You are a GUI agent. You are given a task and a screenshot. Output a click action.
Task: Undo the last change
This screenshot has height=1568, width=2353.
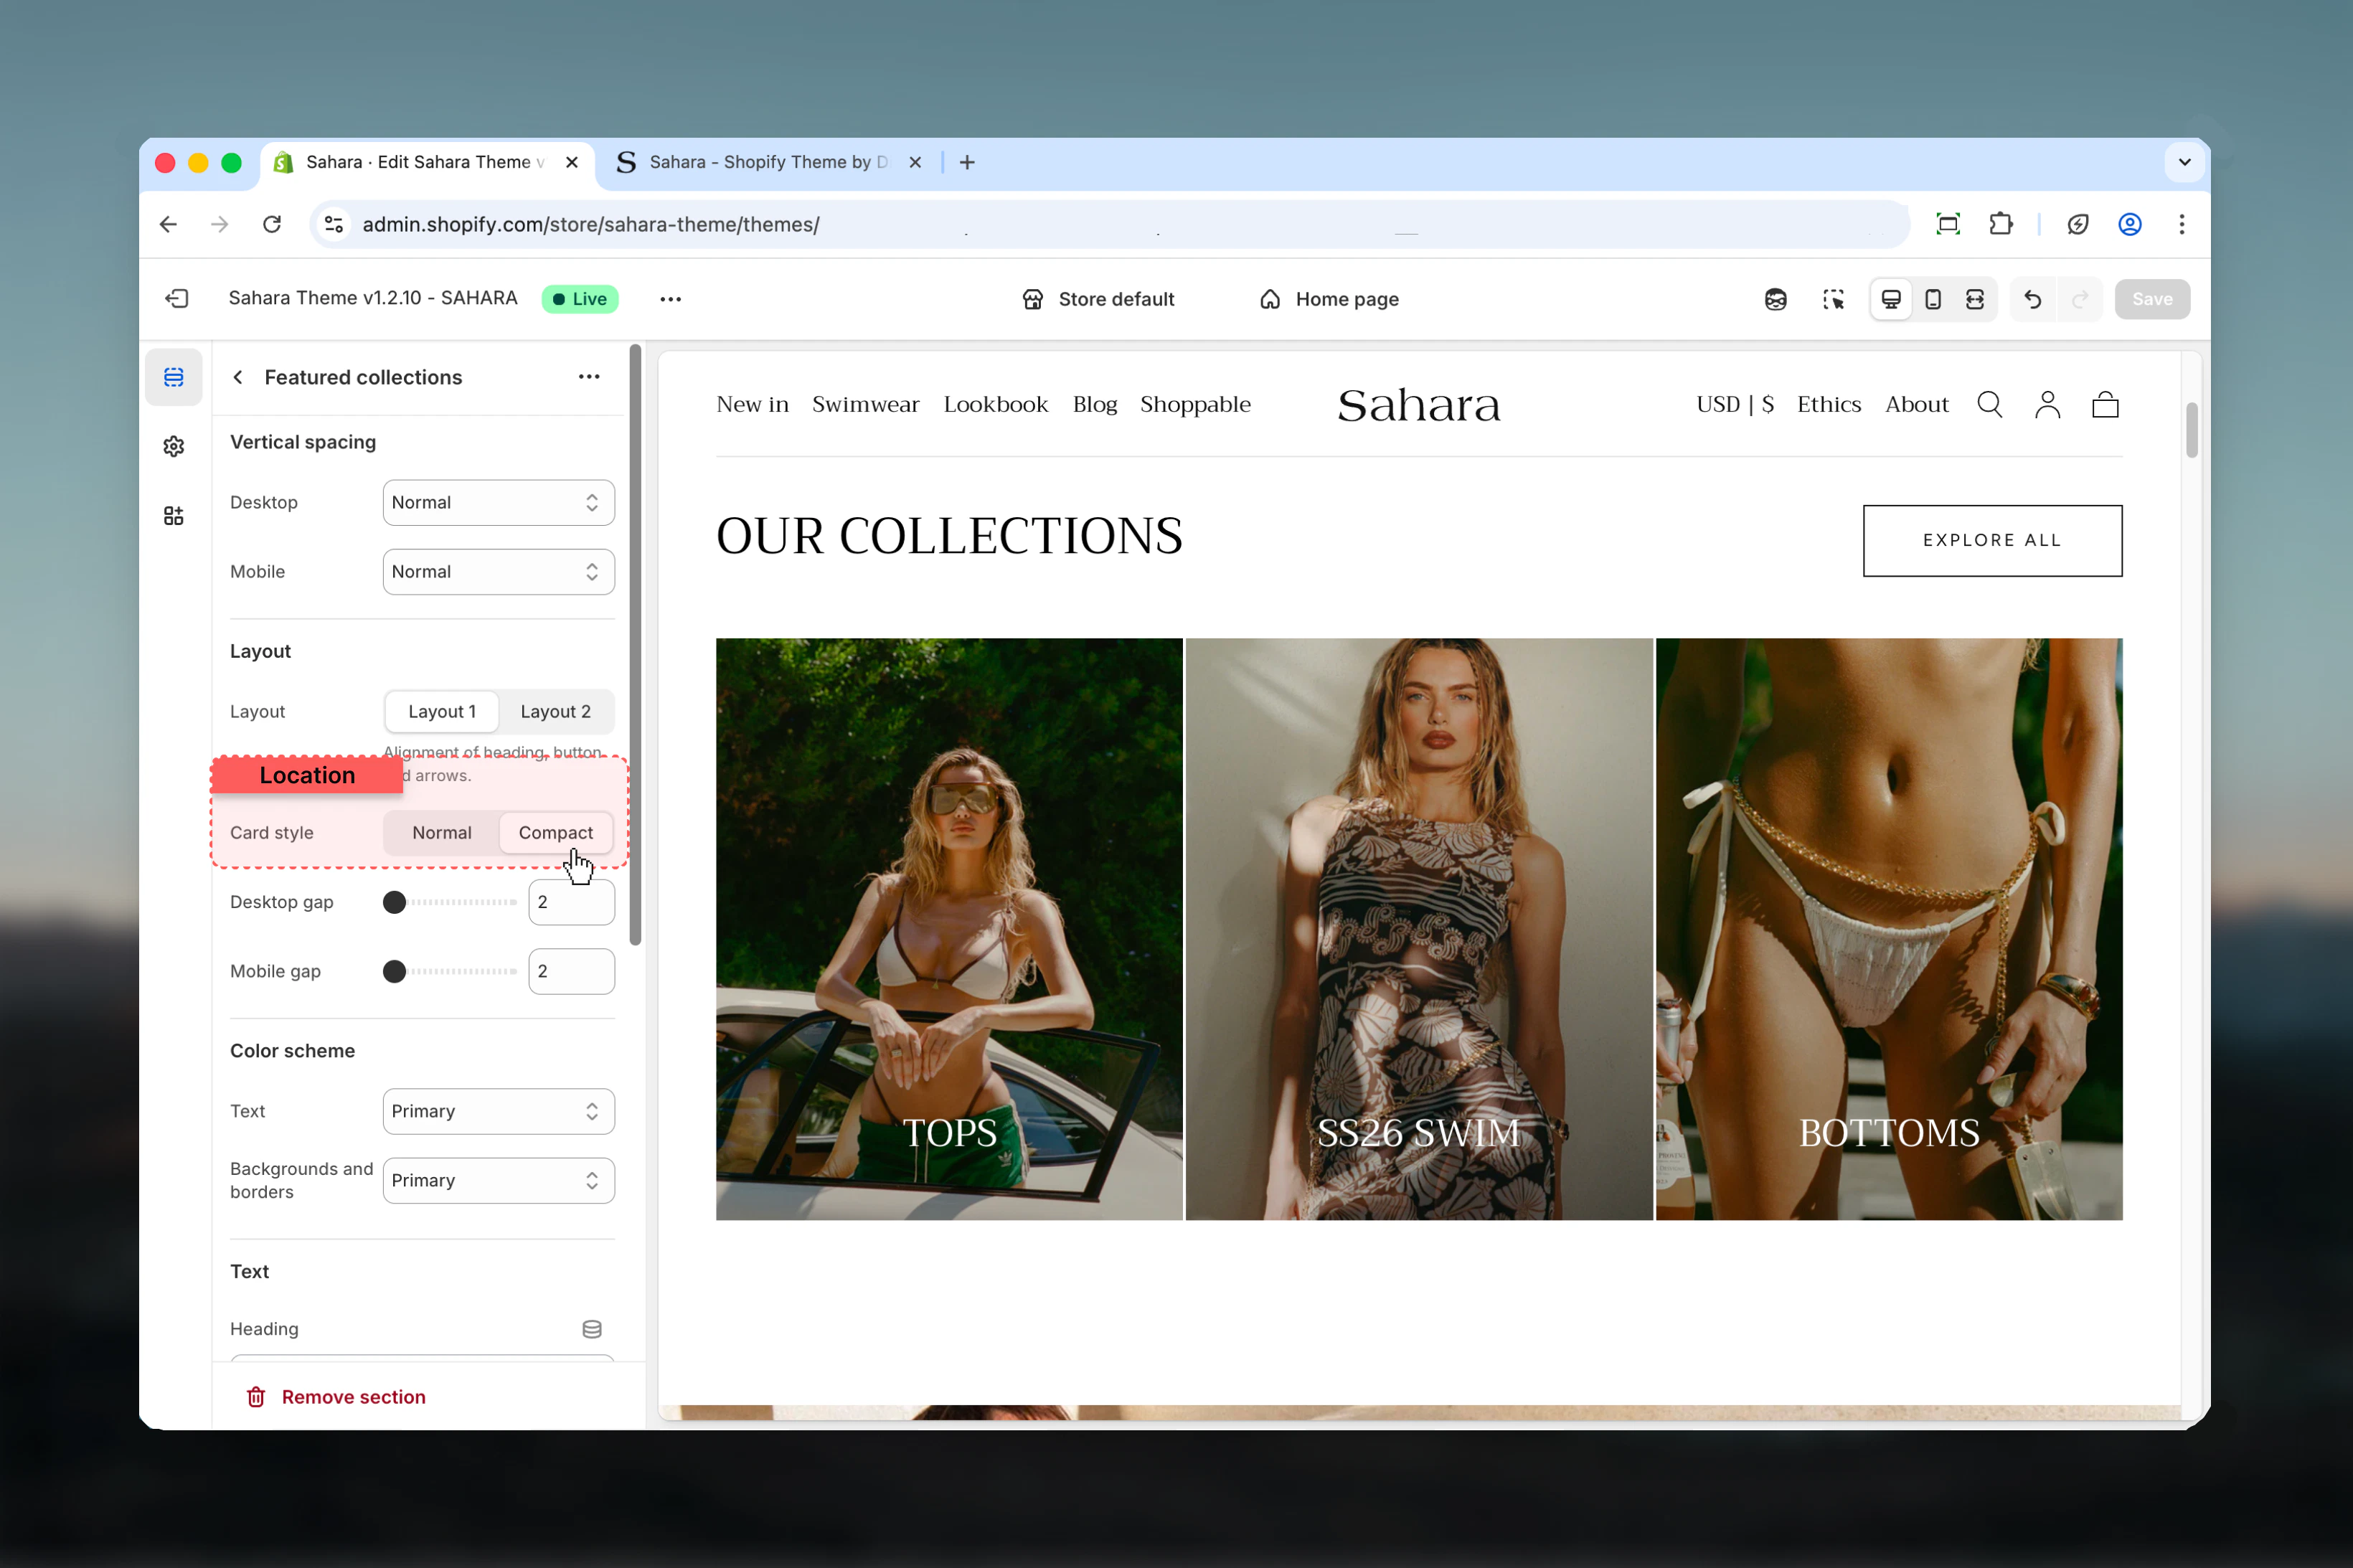coord(2032,299)
